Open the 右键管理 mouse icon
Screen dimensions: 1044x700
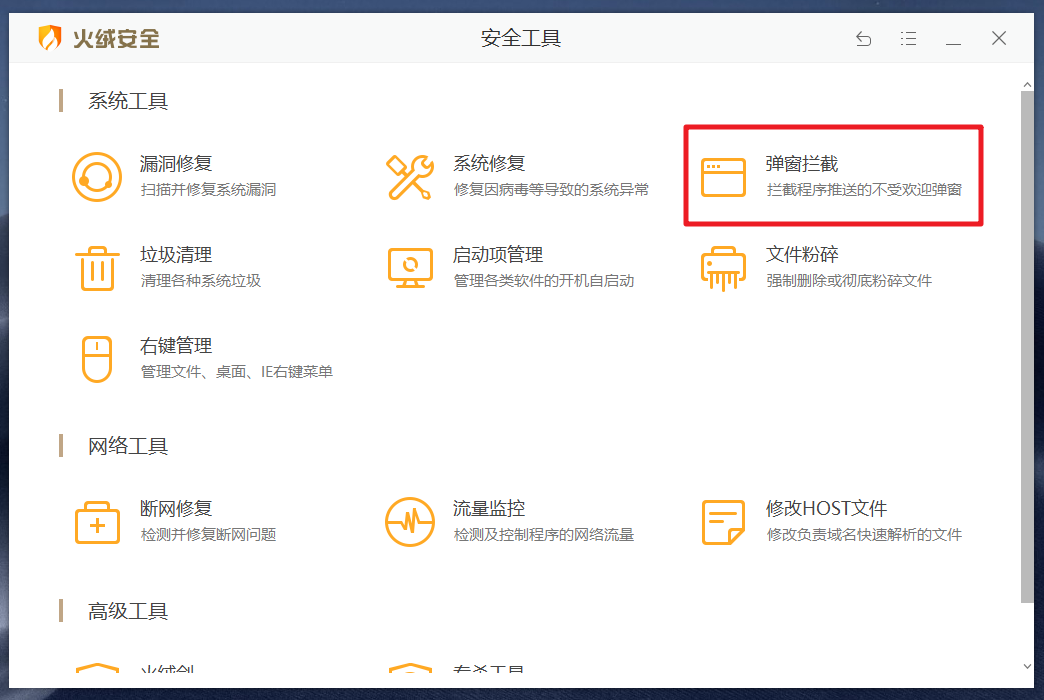click(97, 359)
